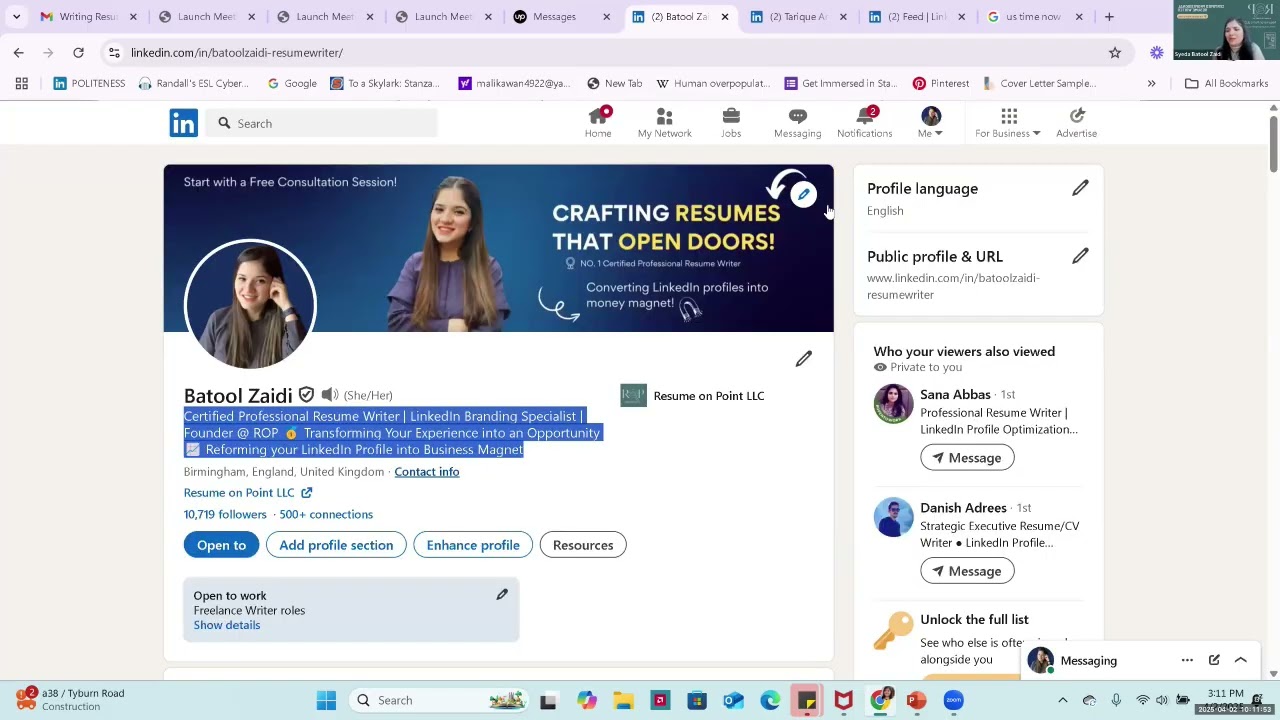
Task: Edit Public profile & URL pencil
Action: [x=1080, y=256]
